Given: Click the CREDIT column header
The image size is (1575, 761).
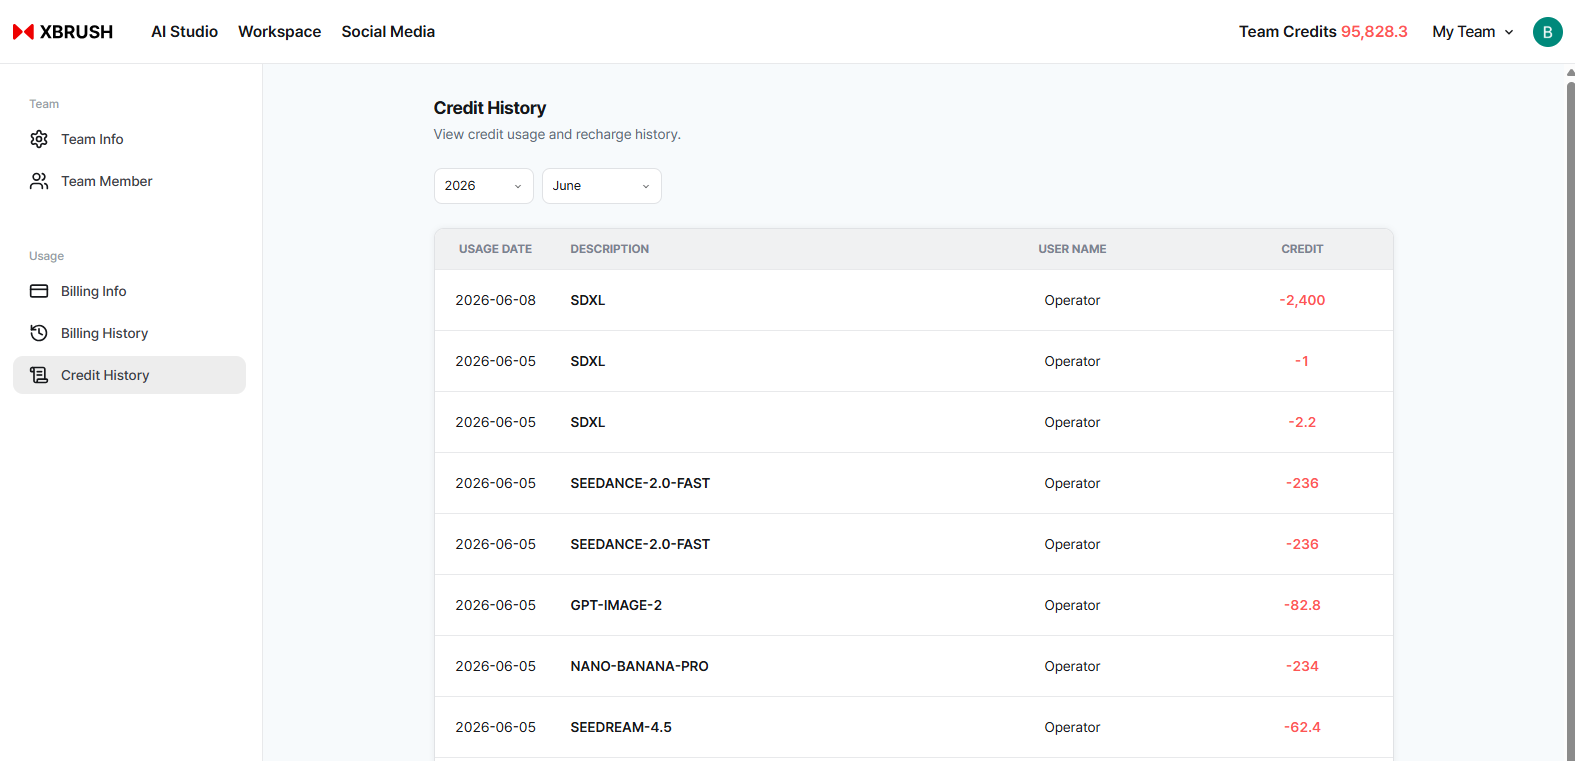Looking at the screenshot, I should 1302,249.
